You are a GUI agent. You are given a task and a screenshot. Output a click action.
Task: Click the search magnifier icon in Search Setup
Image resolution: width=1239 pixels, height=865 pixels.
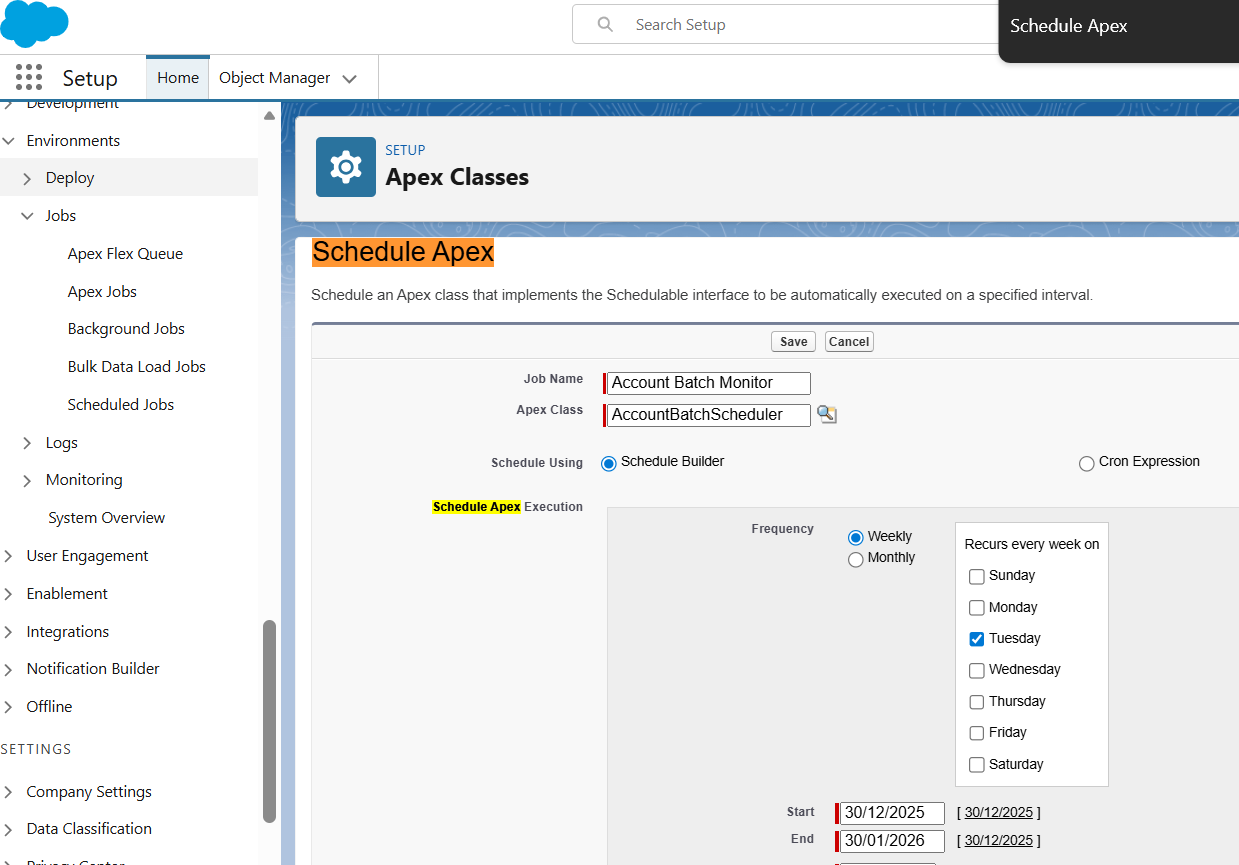[x=605, y=25]
